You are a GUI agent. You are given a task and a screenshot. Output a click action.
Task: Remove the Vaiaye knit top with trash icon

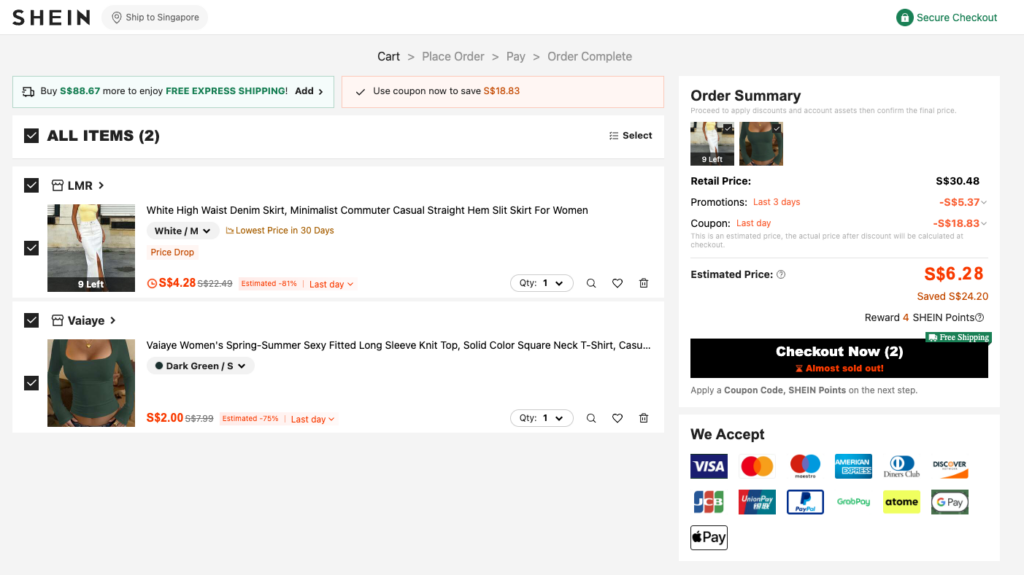click(643, 418)
